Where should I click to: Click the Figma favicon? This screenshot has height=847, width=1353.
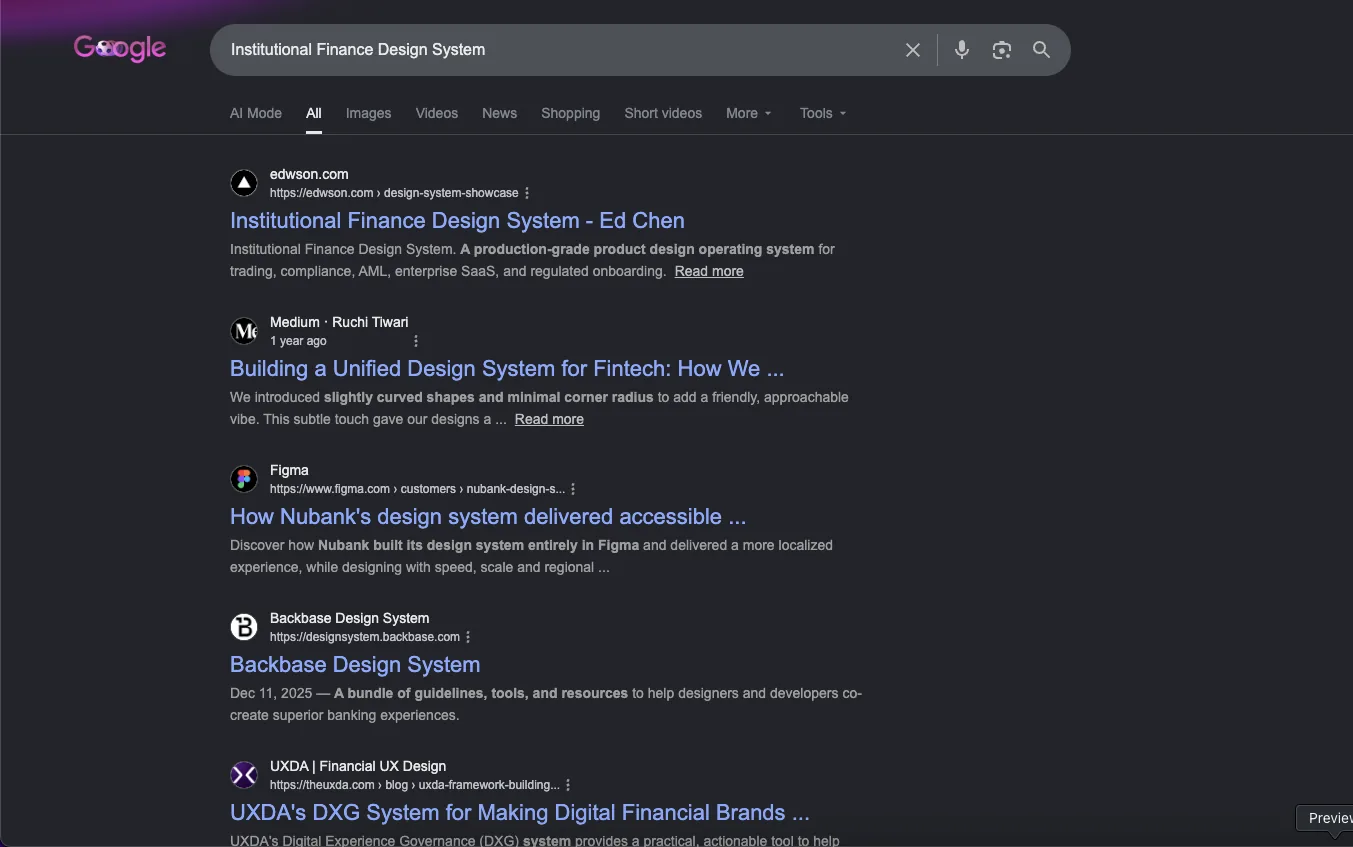[x=244, y=479]
